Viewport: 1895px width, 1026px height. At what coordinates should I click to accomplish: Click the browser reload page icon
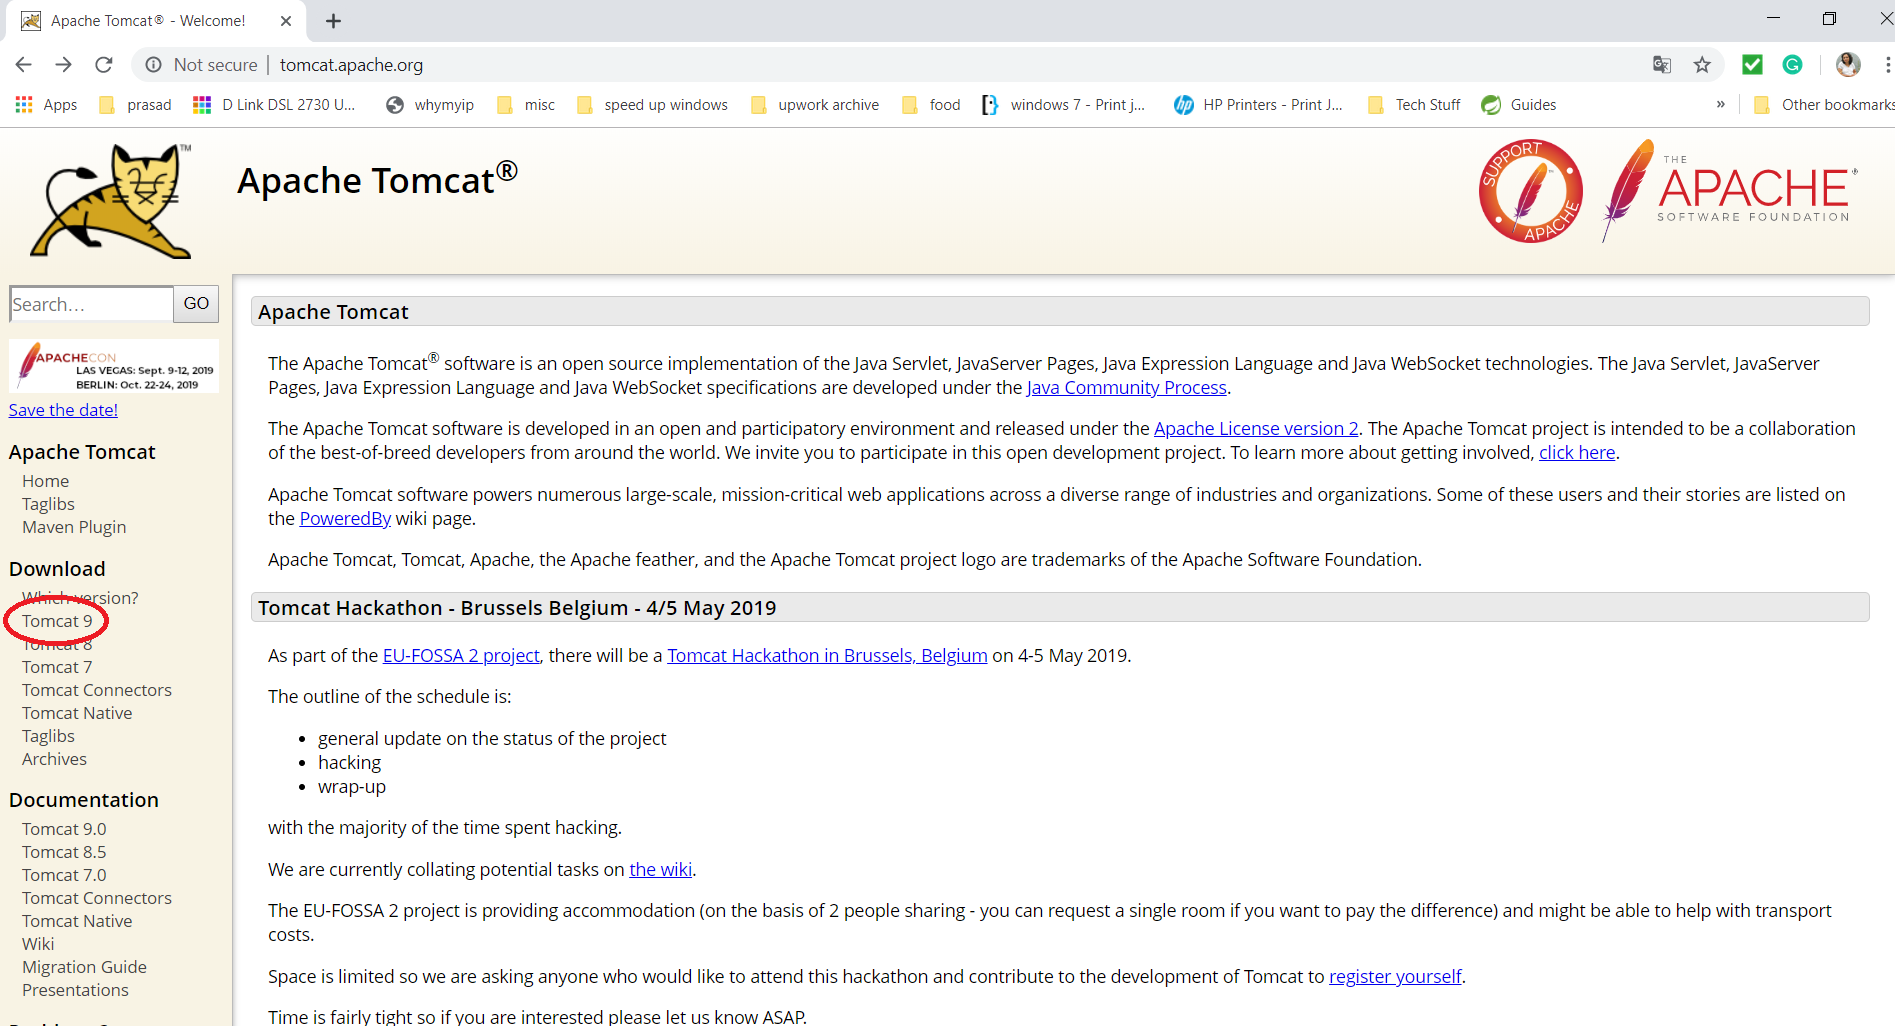coord(104,65)
